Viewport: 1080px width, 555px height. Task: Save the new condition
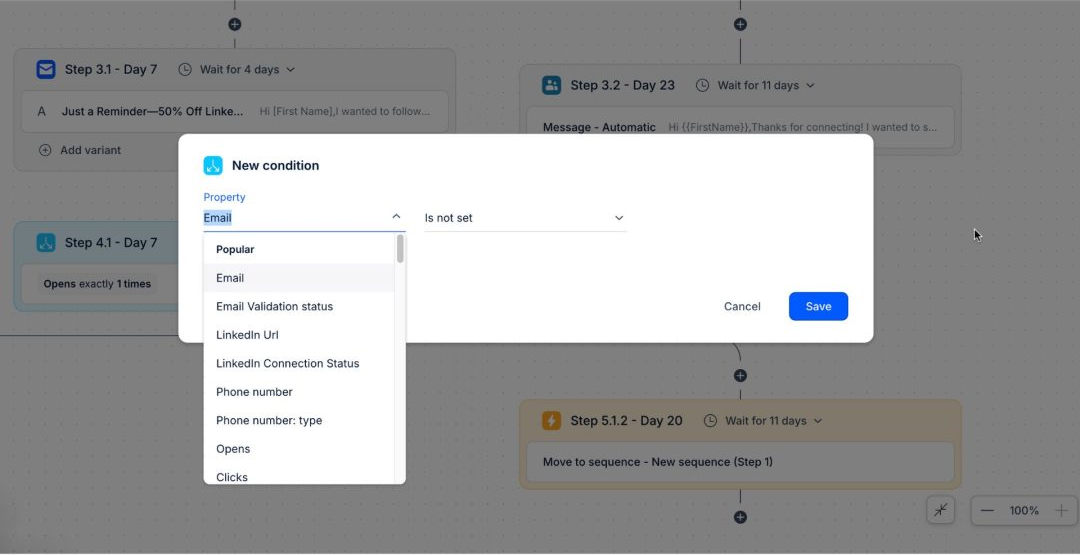point(818,306)
